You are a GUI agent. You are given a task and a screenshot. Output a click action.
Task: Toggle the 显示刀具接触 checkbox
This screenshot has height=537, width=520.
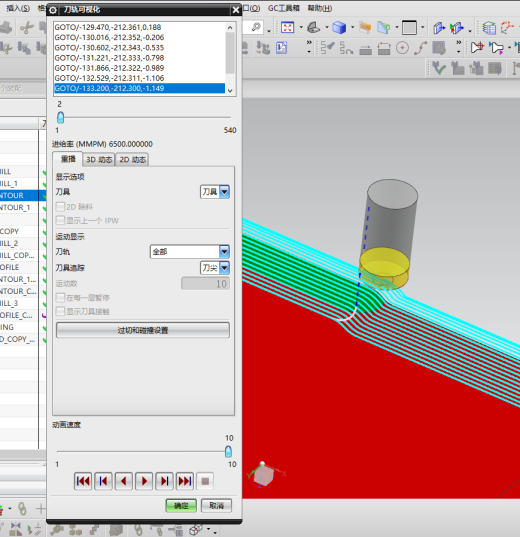point(60,311)
